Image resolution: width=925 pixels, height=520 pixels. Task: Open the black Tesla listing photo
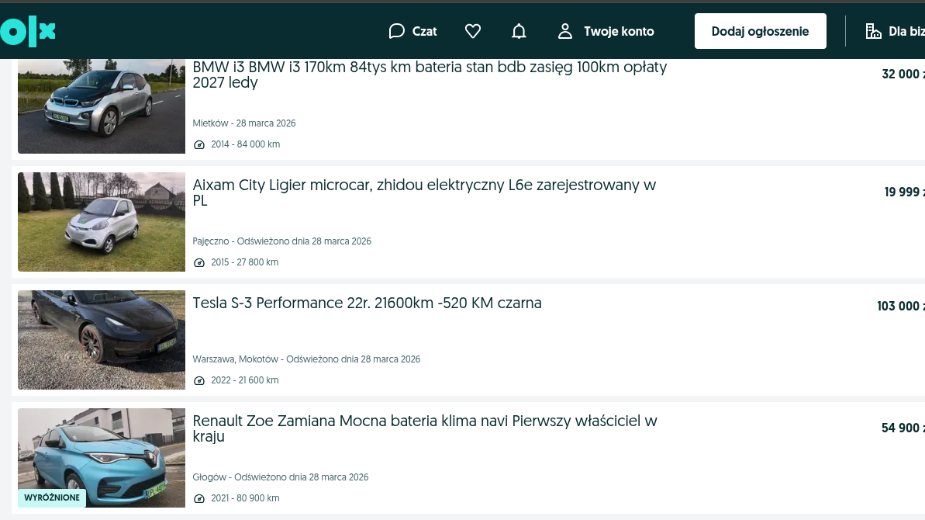101,340
